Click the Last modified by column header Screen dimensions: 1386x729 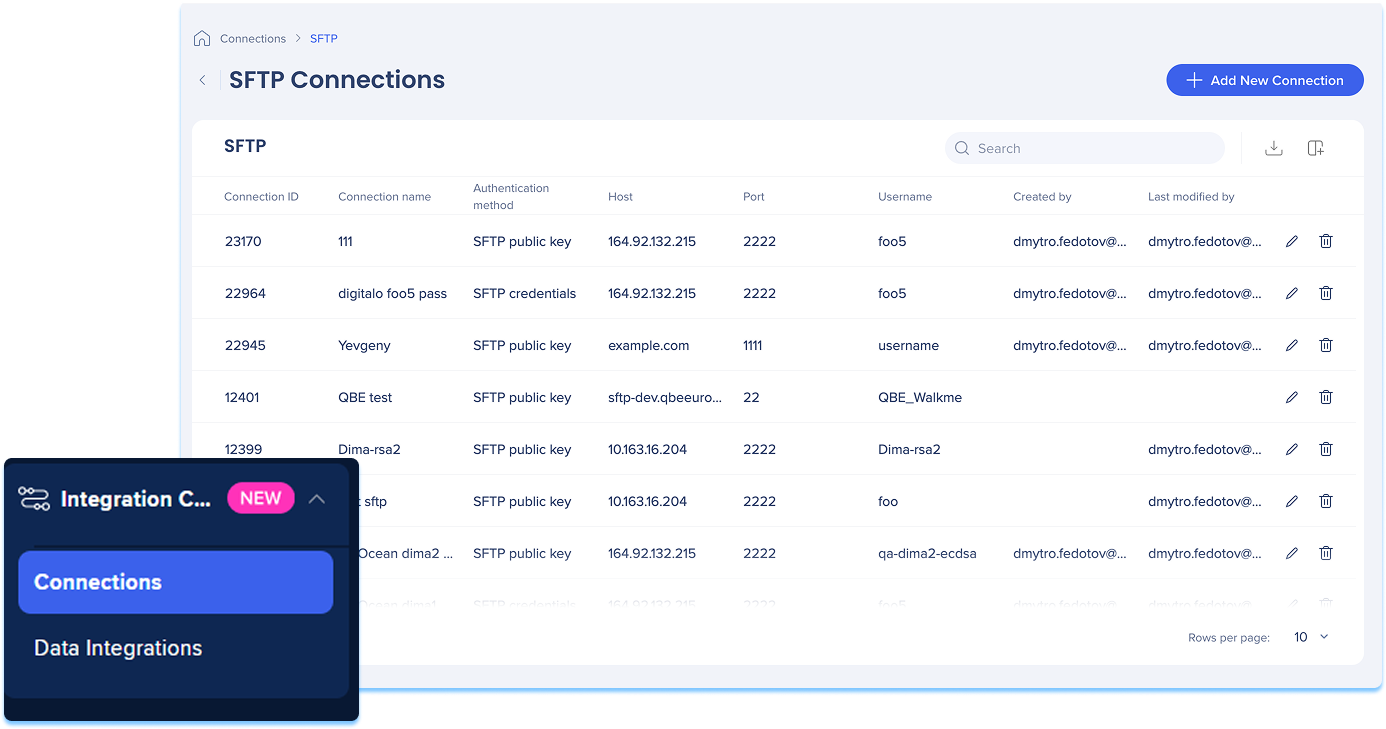pos(1191,197)
